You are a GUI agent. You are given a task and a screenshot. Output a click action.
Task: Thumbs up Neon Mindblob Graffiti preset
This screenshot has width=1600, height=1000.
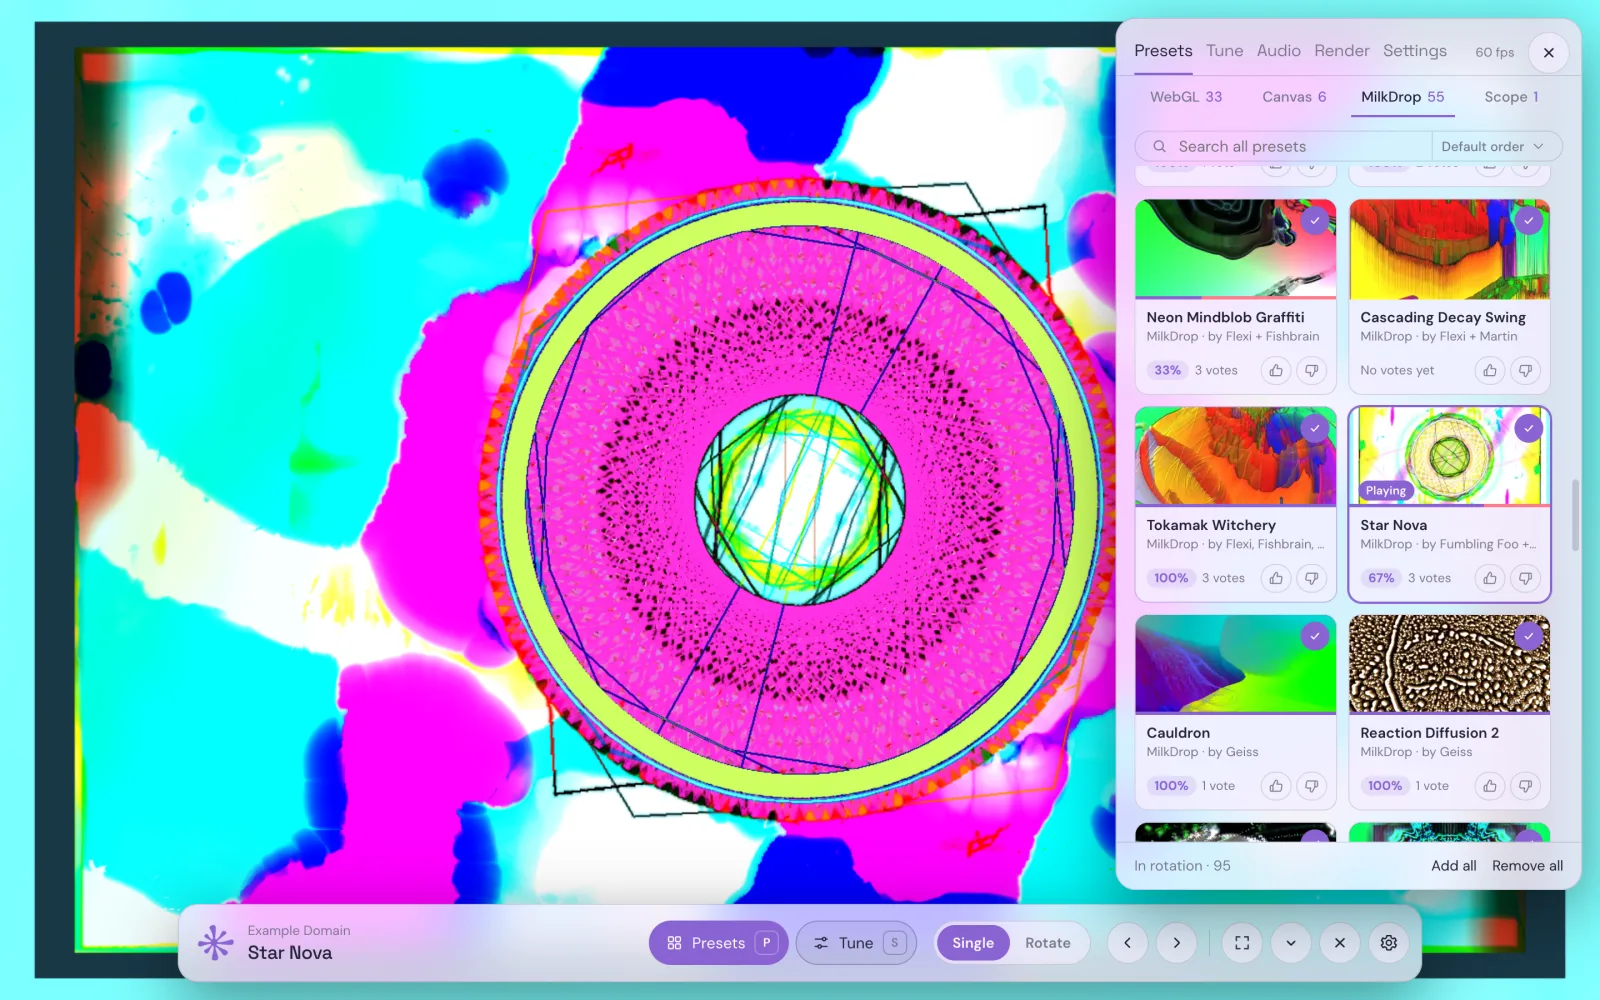[1276, 370]
